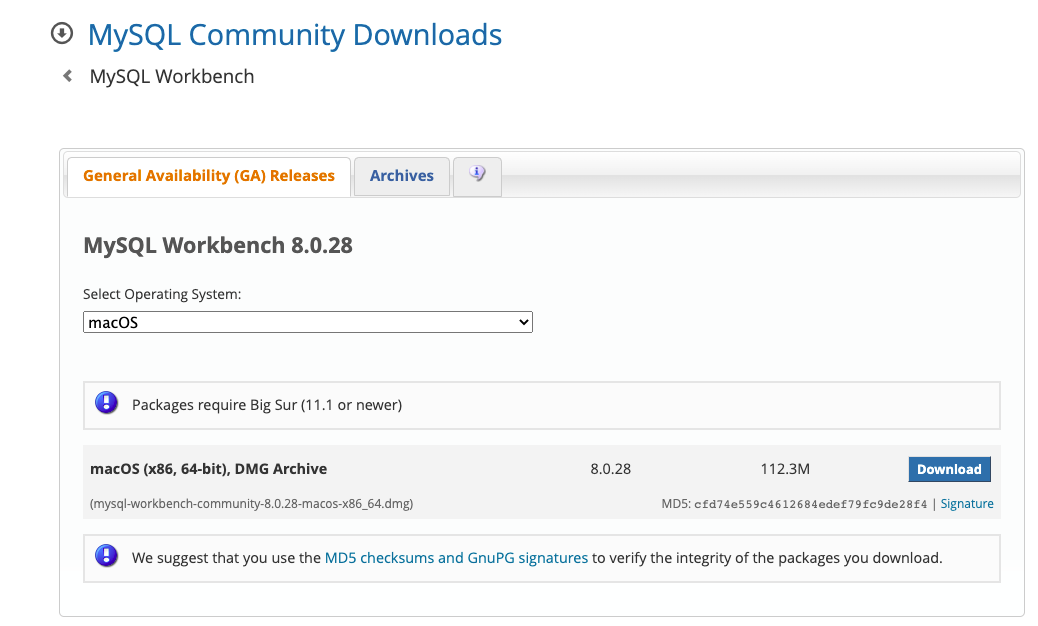
Task: Click the MD5 checksum hash value
Action: 810,504
